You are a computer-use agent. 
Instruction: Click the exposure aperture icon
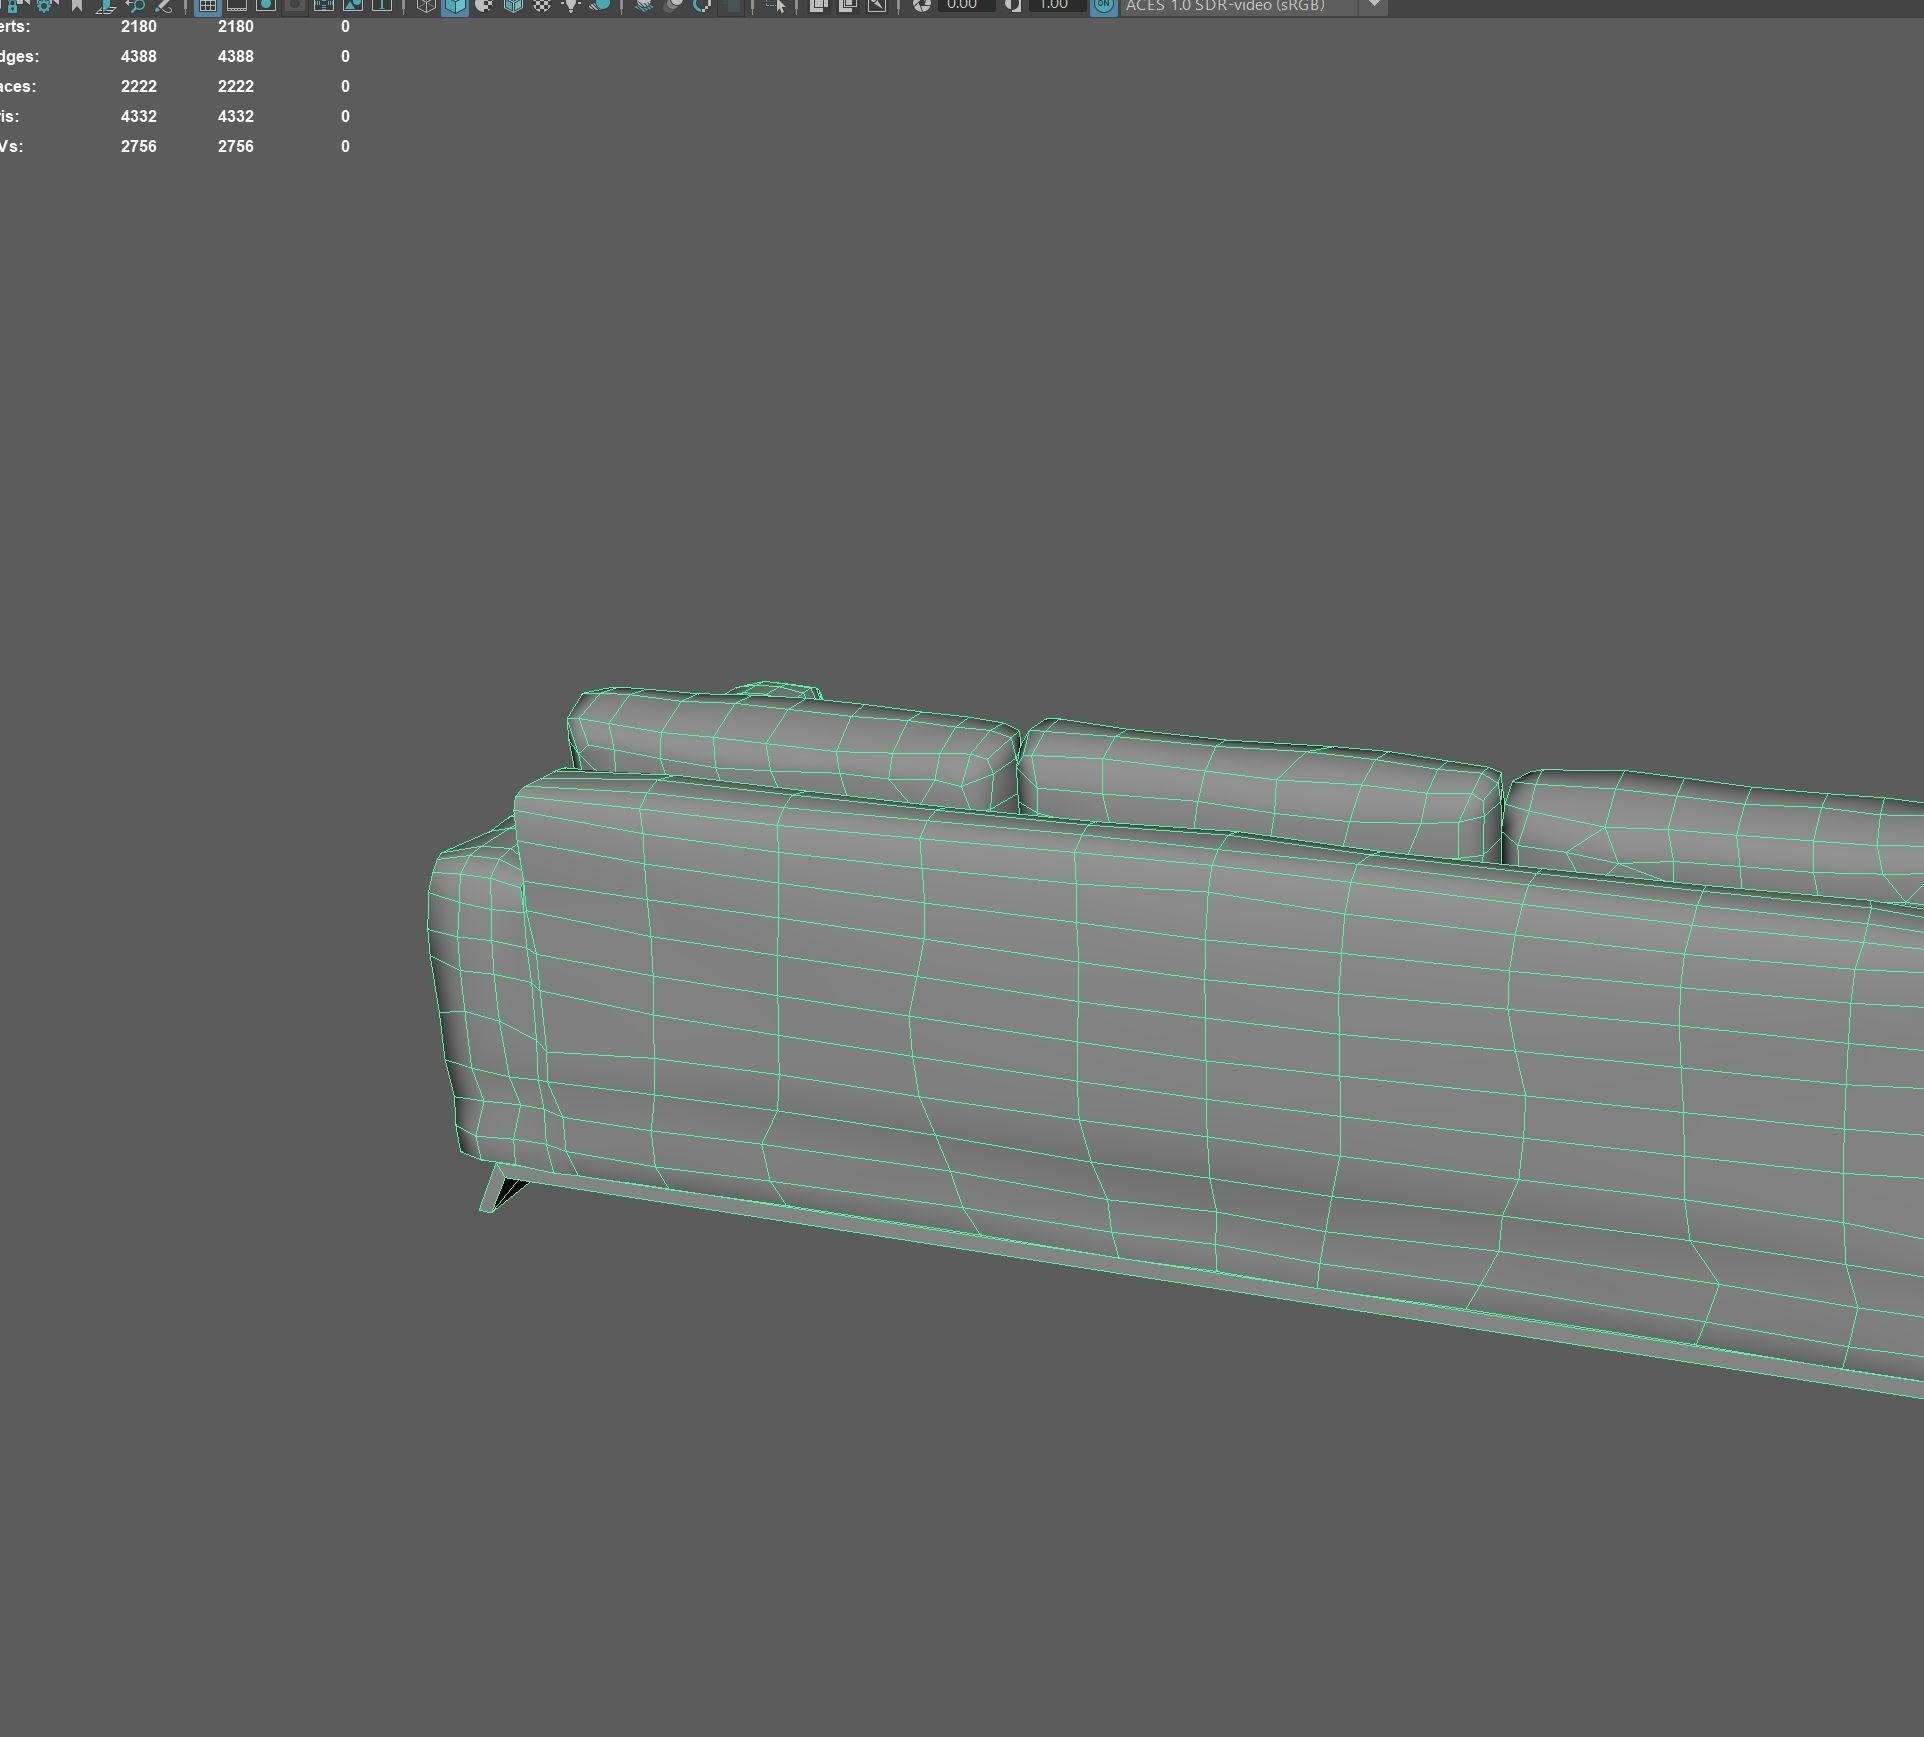tap(921, 5)
